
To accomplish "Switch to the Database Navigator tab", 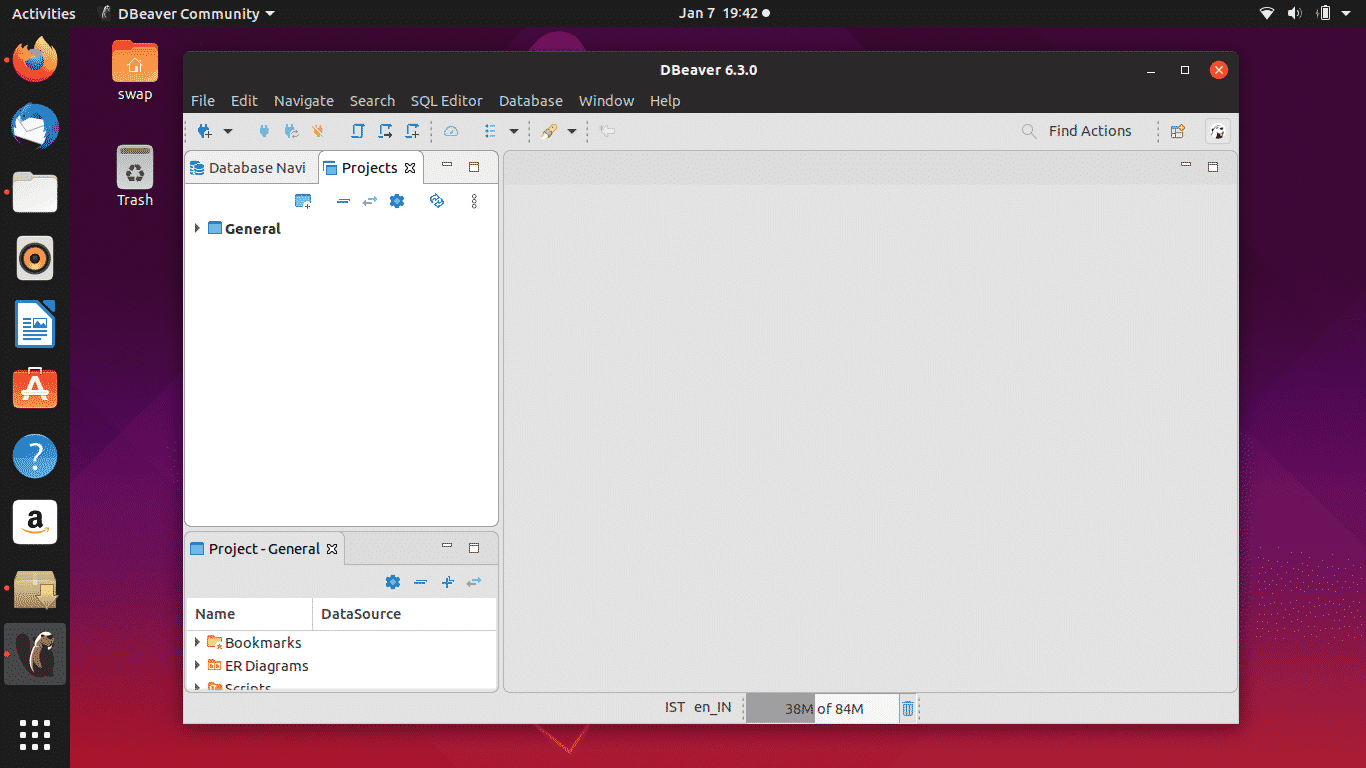I will tap(250, 168).
